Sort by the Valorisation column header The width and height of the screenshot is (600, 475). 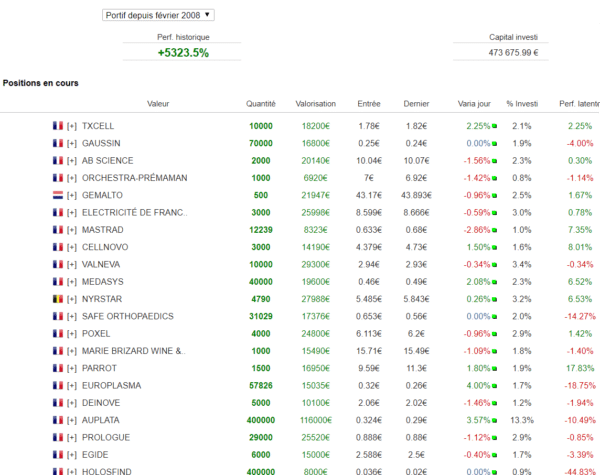click(x=316, y=104)
